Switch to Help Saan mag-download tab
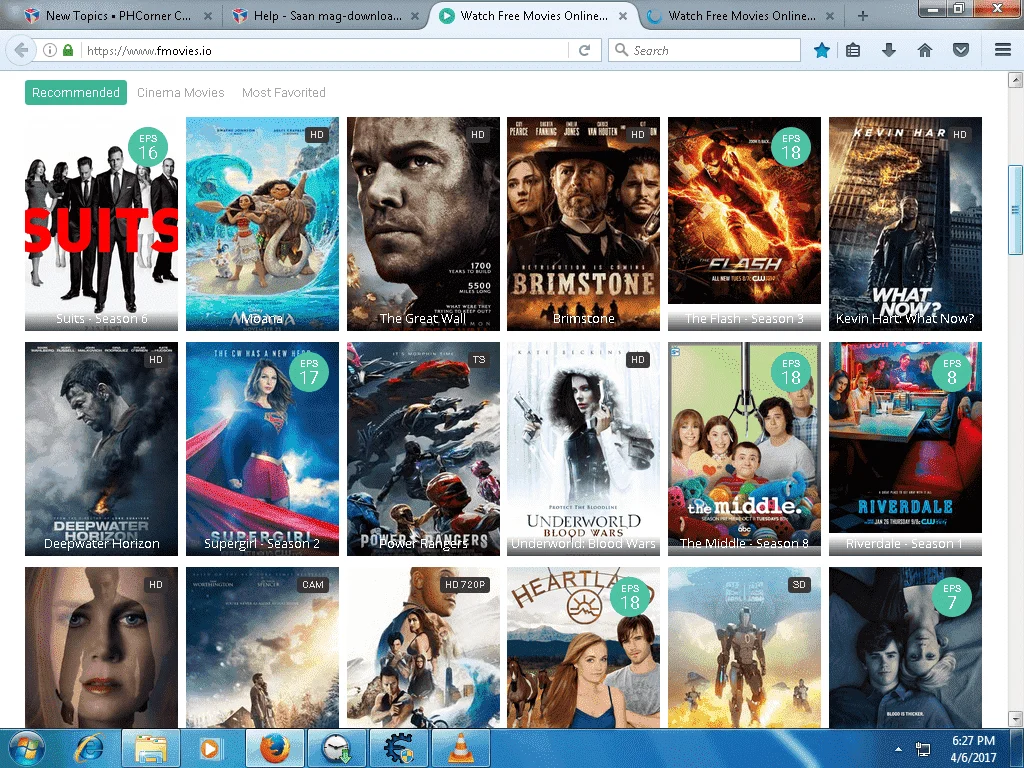 [327, 16]
